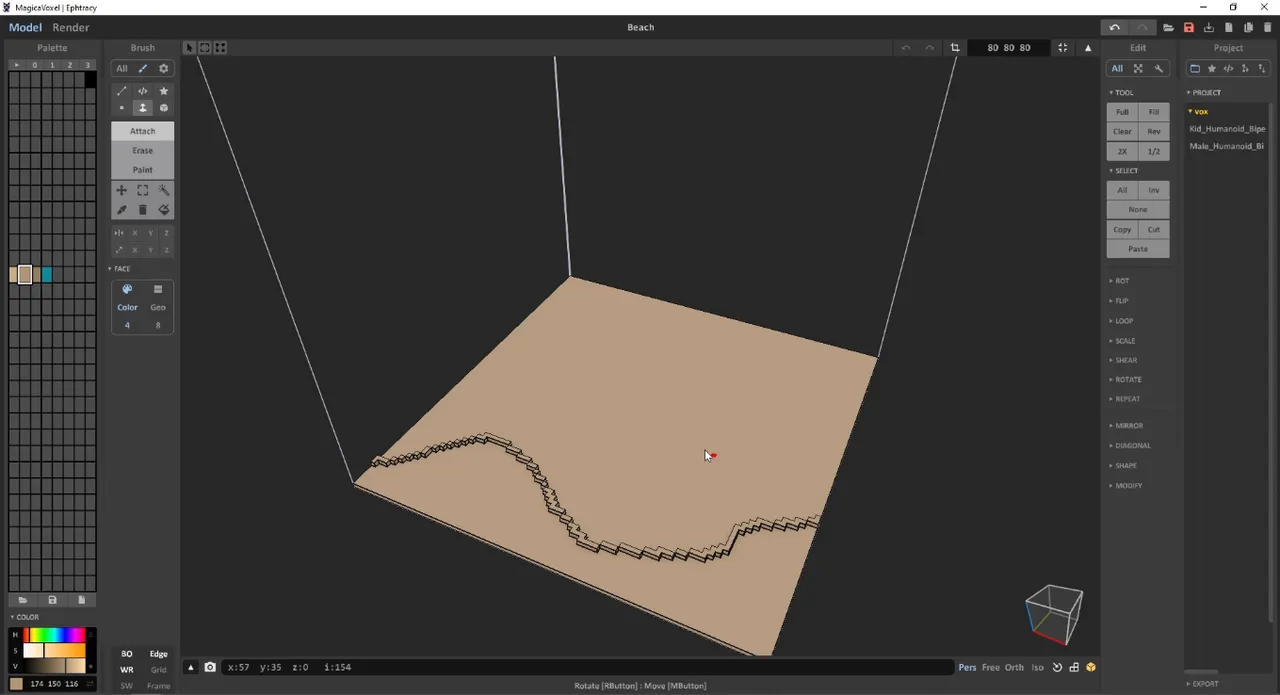The height and width of the screenshot is (695, 1280).
Task: Click the Full tool button
Action: tap(1122, 112)
